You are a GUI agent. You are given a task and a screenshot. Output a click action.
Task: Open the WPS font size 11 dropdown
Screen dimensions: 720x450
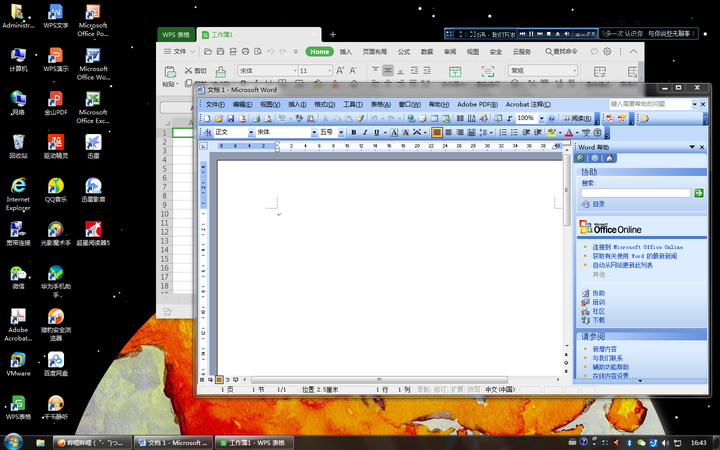[329, 71]
